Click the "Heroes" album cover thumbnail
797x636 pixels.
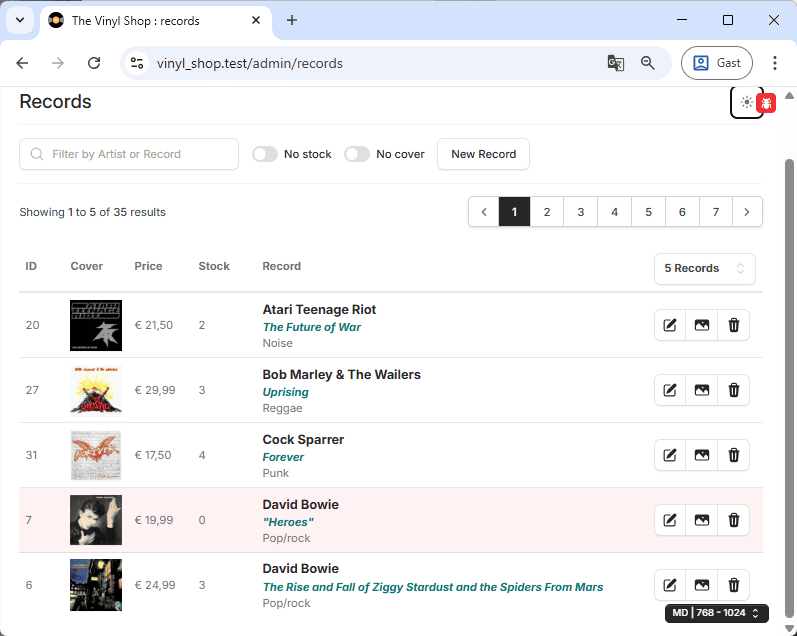pos(96,520)
